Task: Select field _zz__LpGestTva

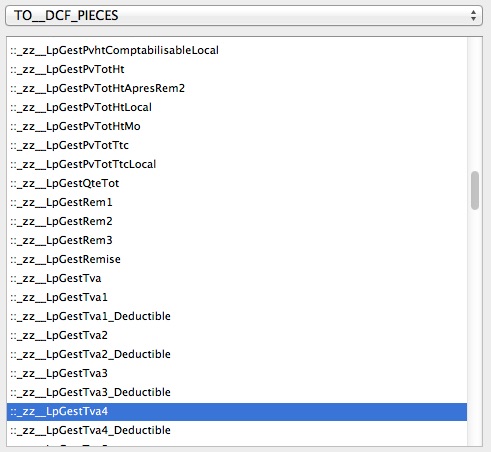Action: coord(237,278)
